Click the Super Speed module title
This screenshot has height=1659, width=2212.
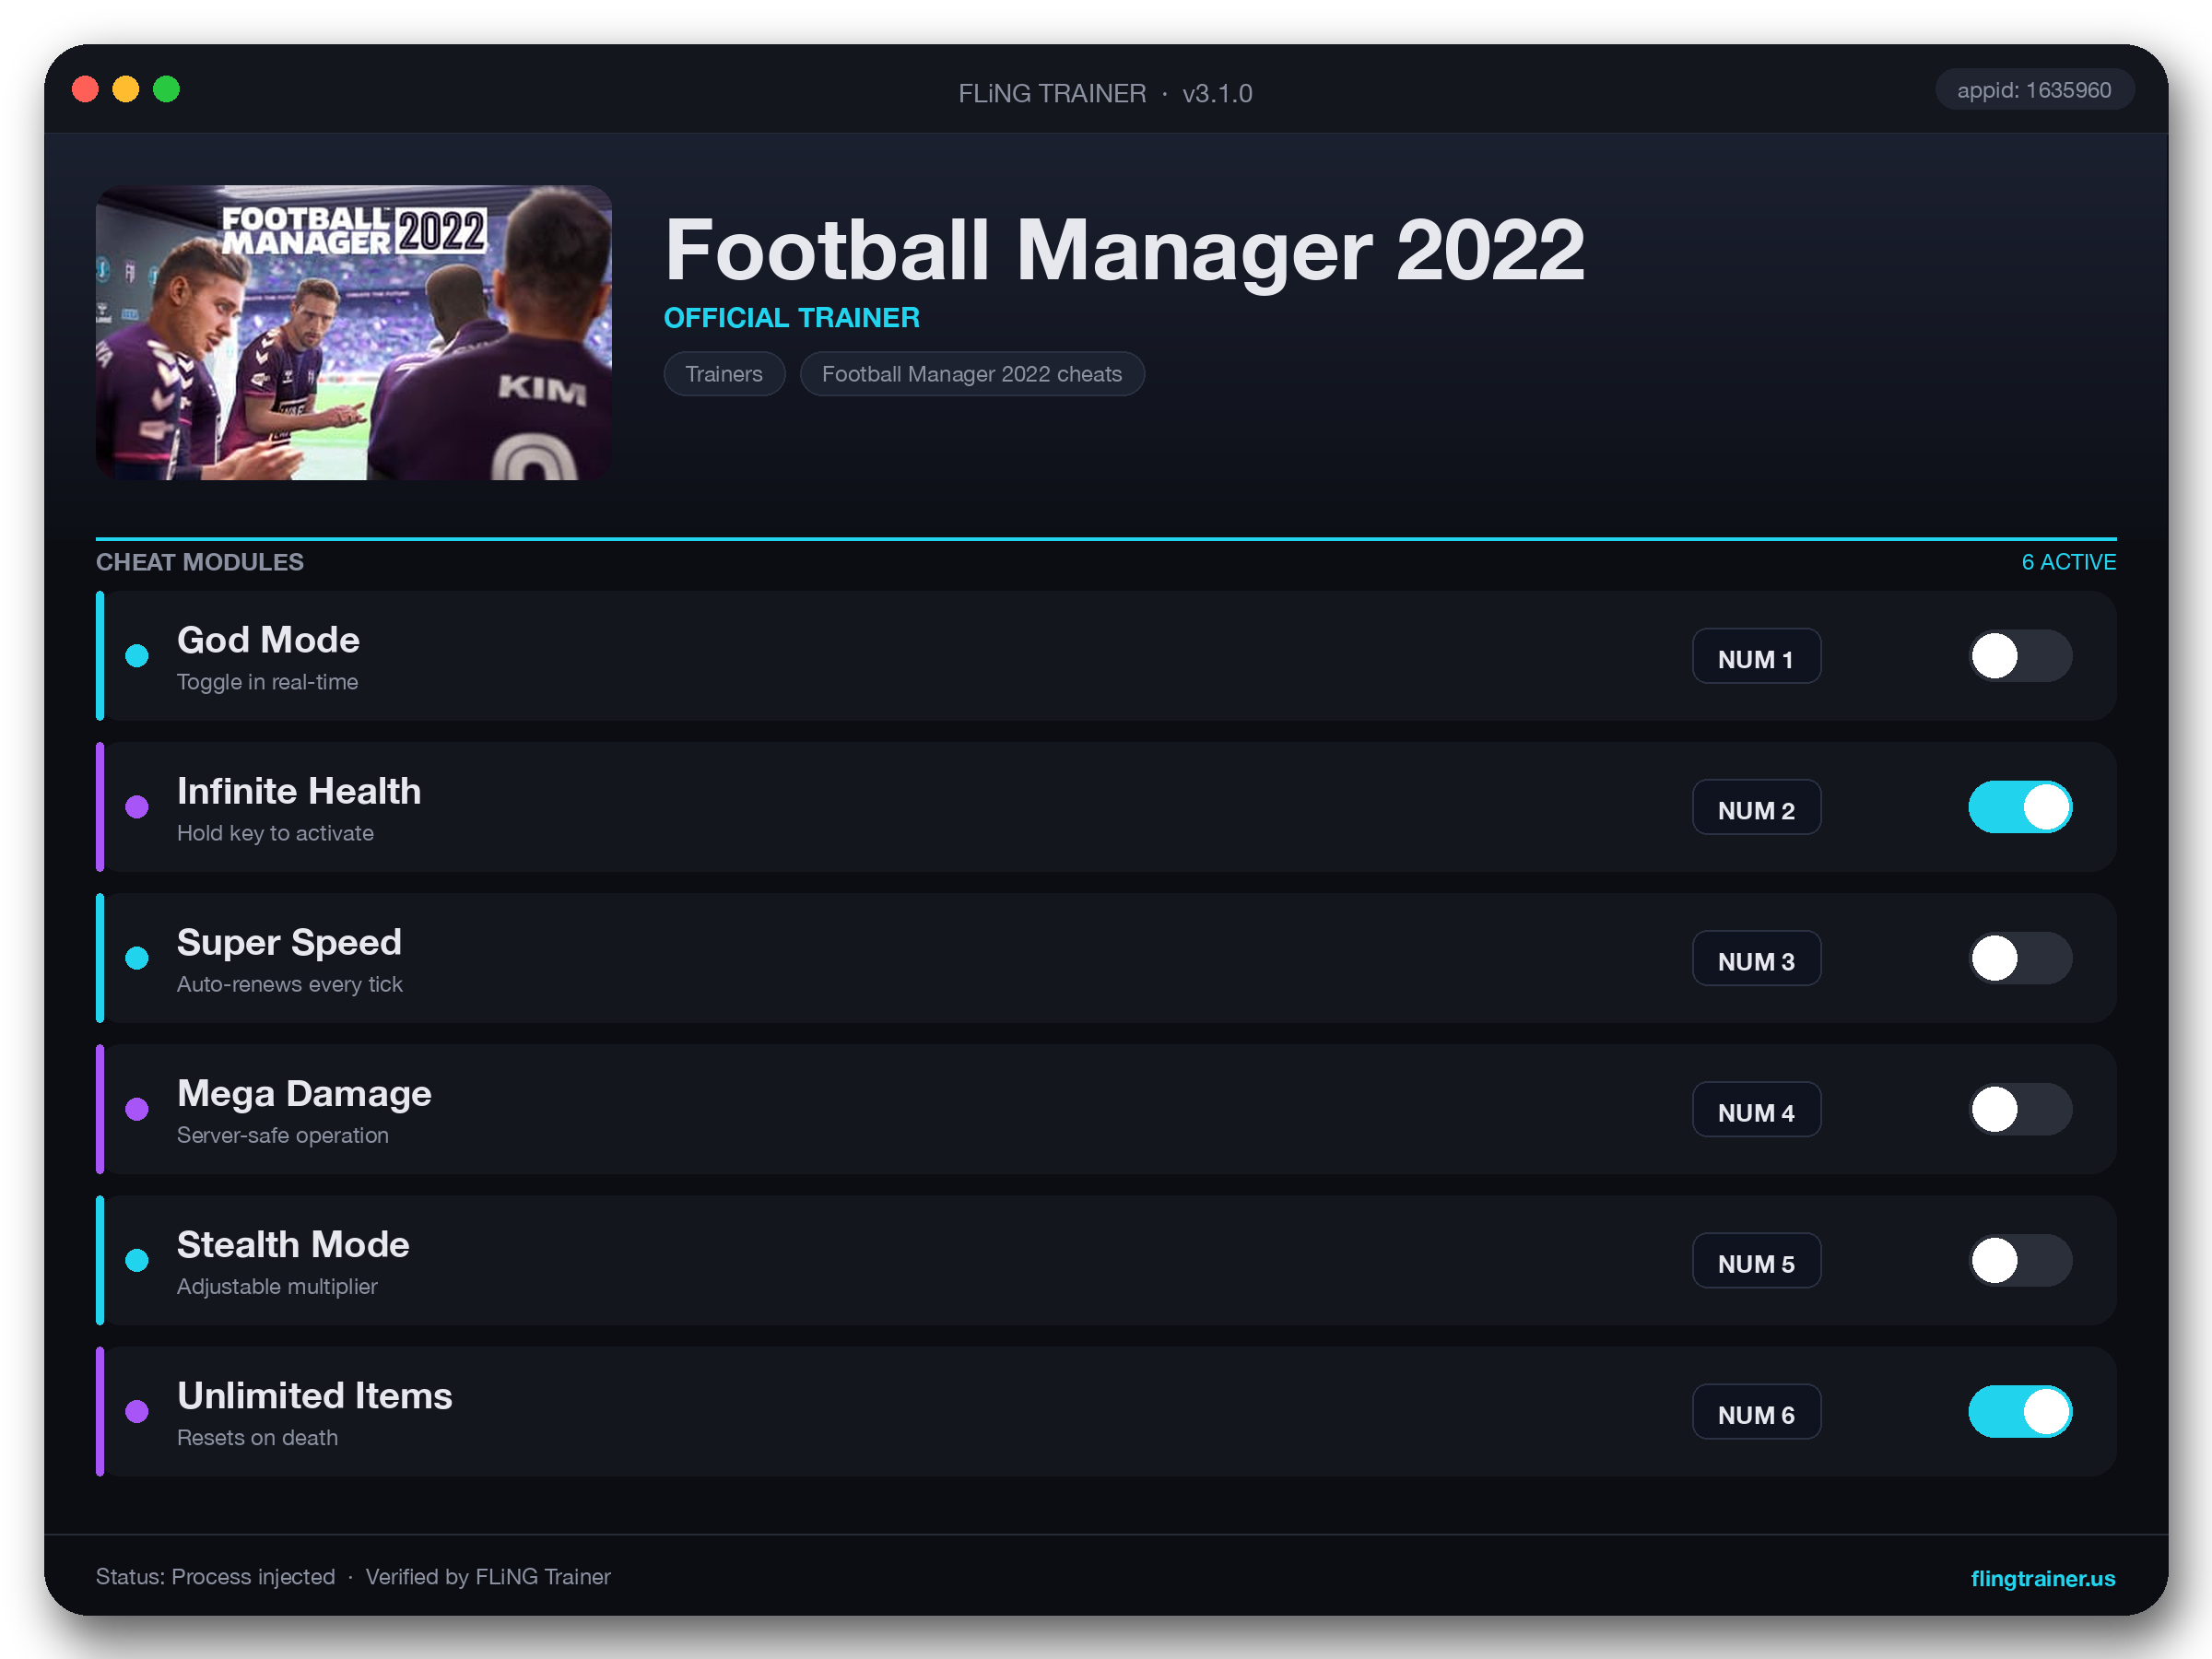[x=289, y=942]
